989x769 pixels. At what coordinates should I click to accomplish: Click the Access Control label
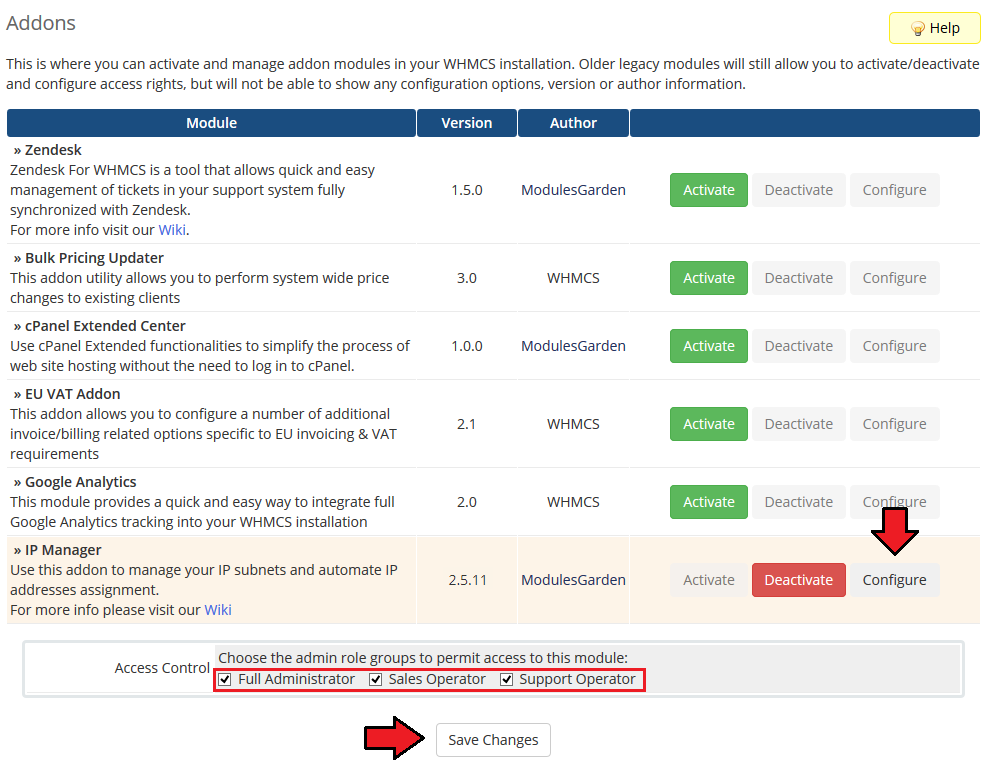click(x=162, y=668)
